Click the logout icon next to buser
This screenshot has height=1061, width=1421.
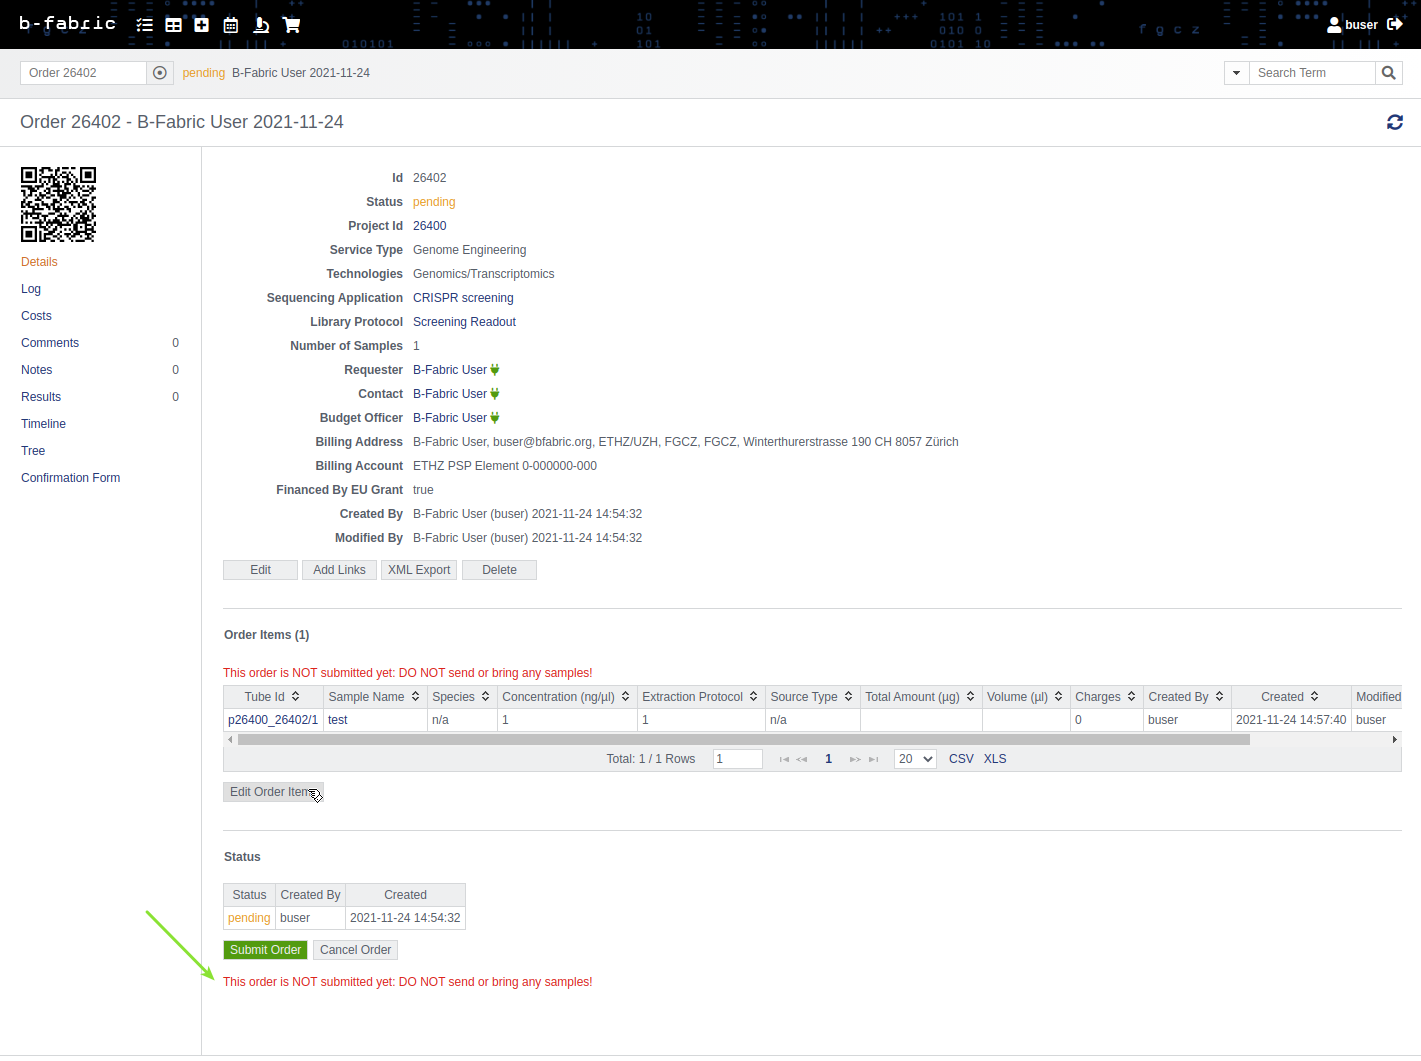[1395, 24]
